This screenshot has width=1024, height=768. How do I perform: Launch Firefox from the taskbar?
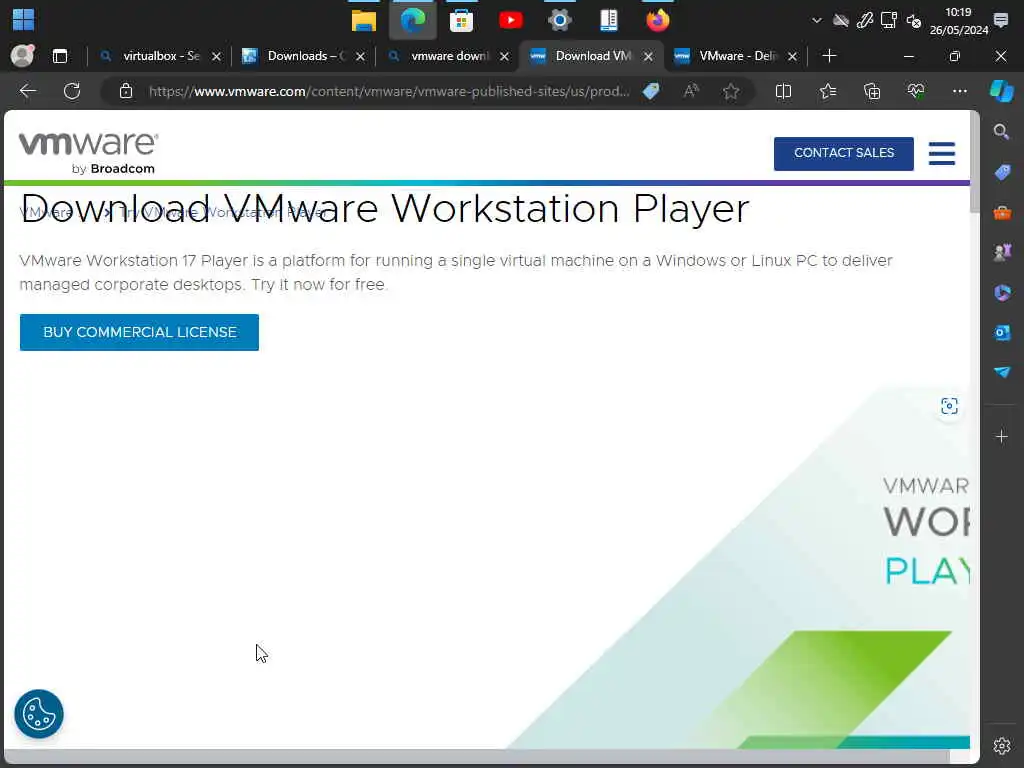click(658, 20)
